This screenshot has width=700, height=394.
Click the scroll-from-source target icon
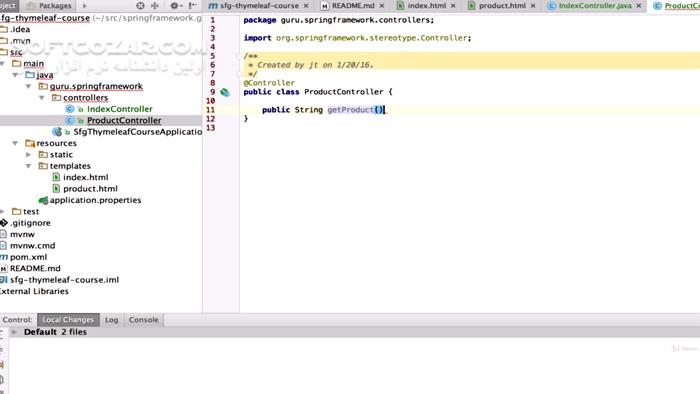(x=140, y=6)
